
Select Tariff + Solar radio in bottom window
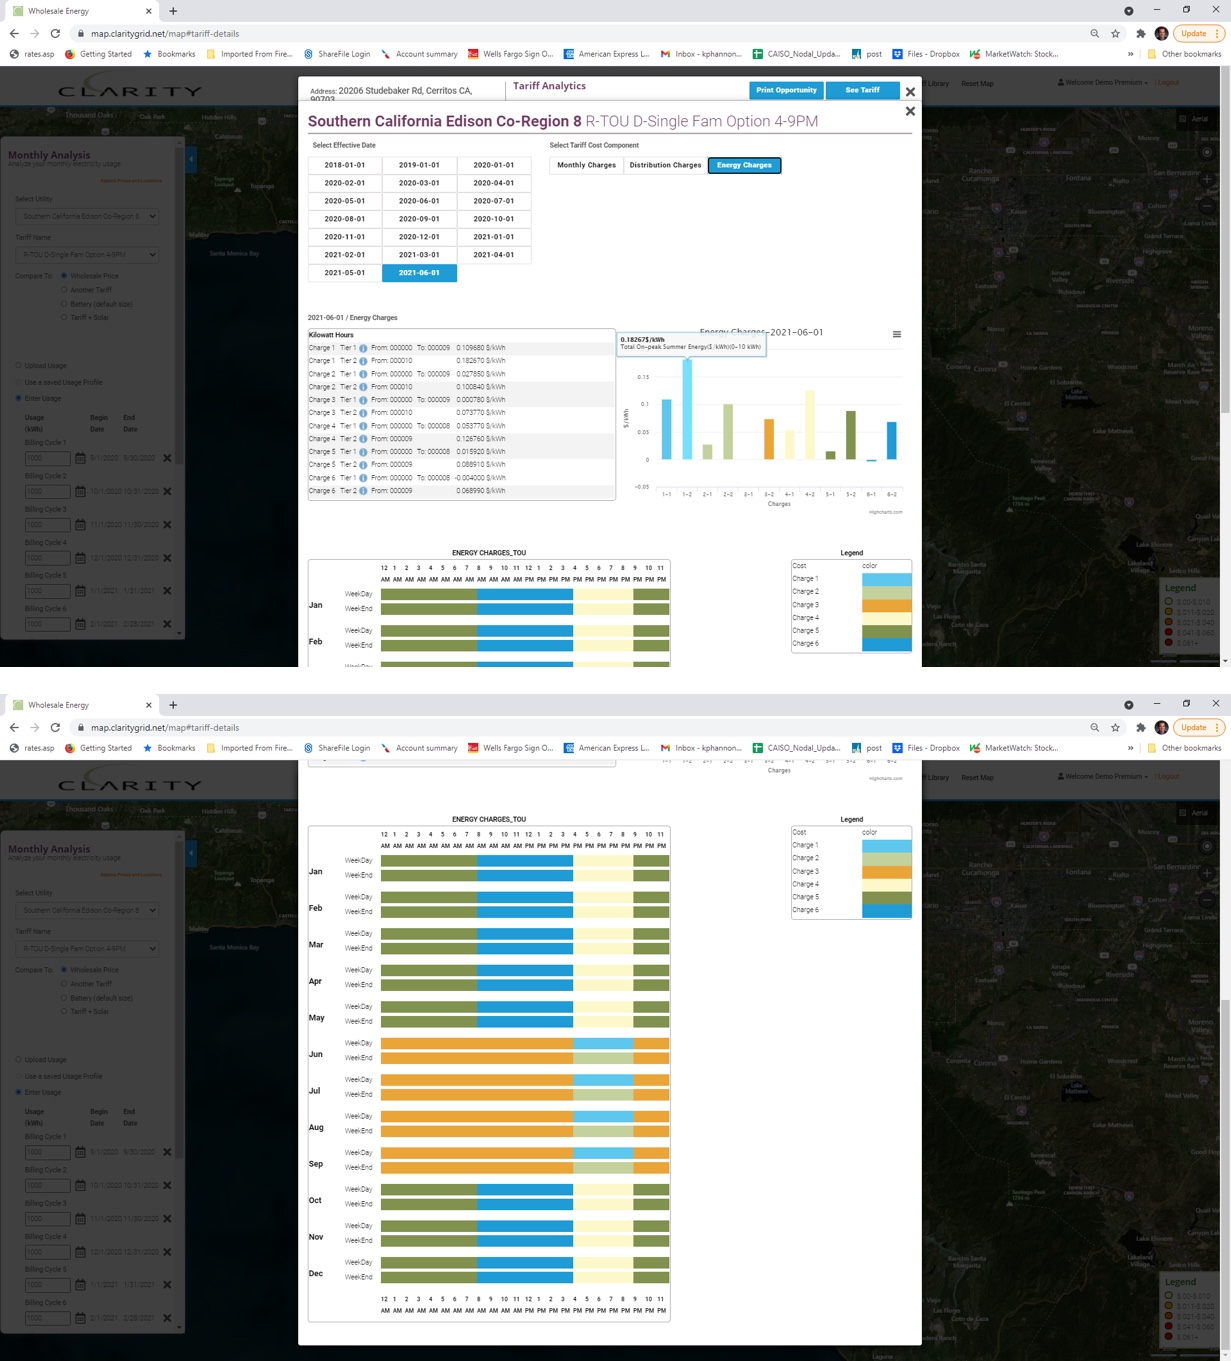[64, 1012]
